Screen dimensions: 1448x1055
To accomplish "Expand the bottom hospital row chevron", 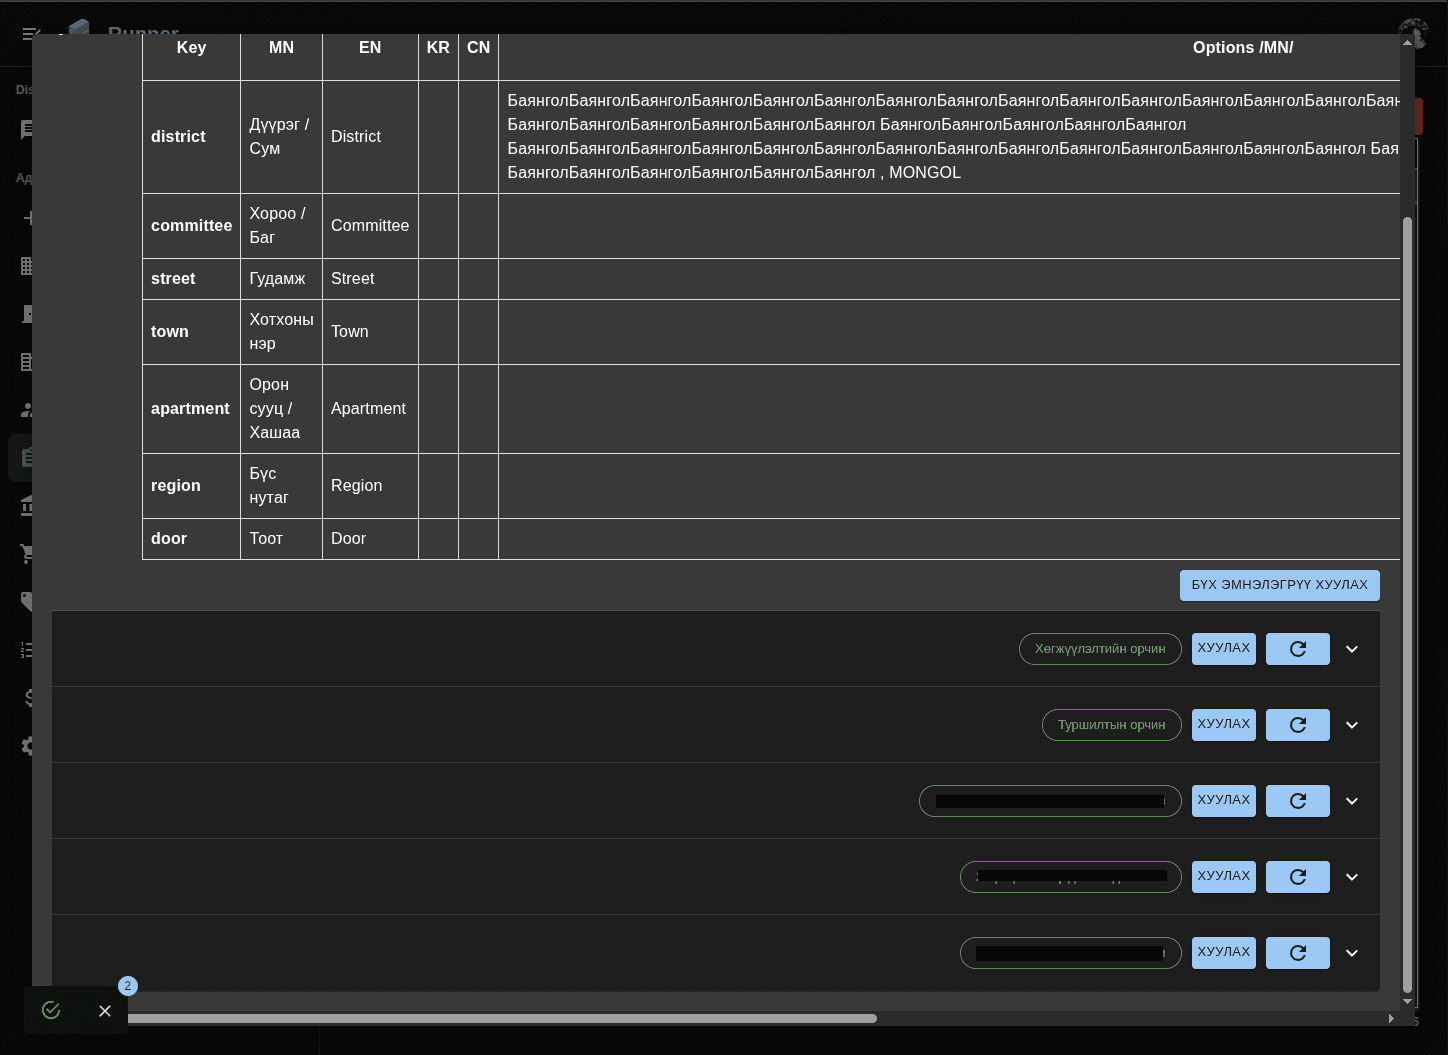I will 1352,952.
